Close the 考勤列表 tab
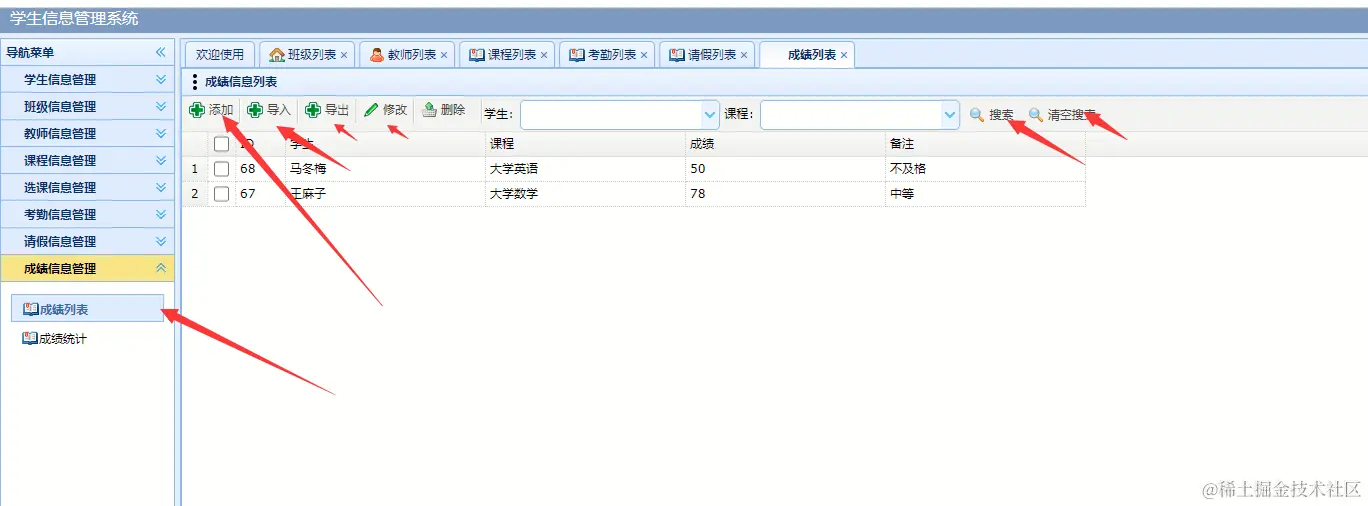Image resolution: width=1368 pixels, height=506 pixels. 644,56
